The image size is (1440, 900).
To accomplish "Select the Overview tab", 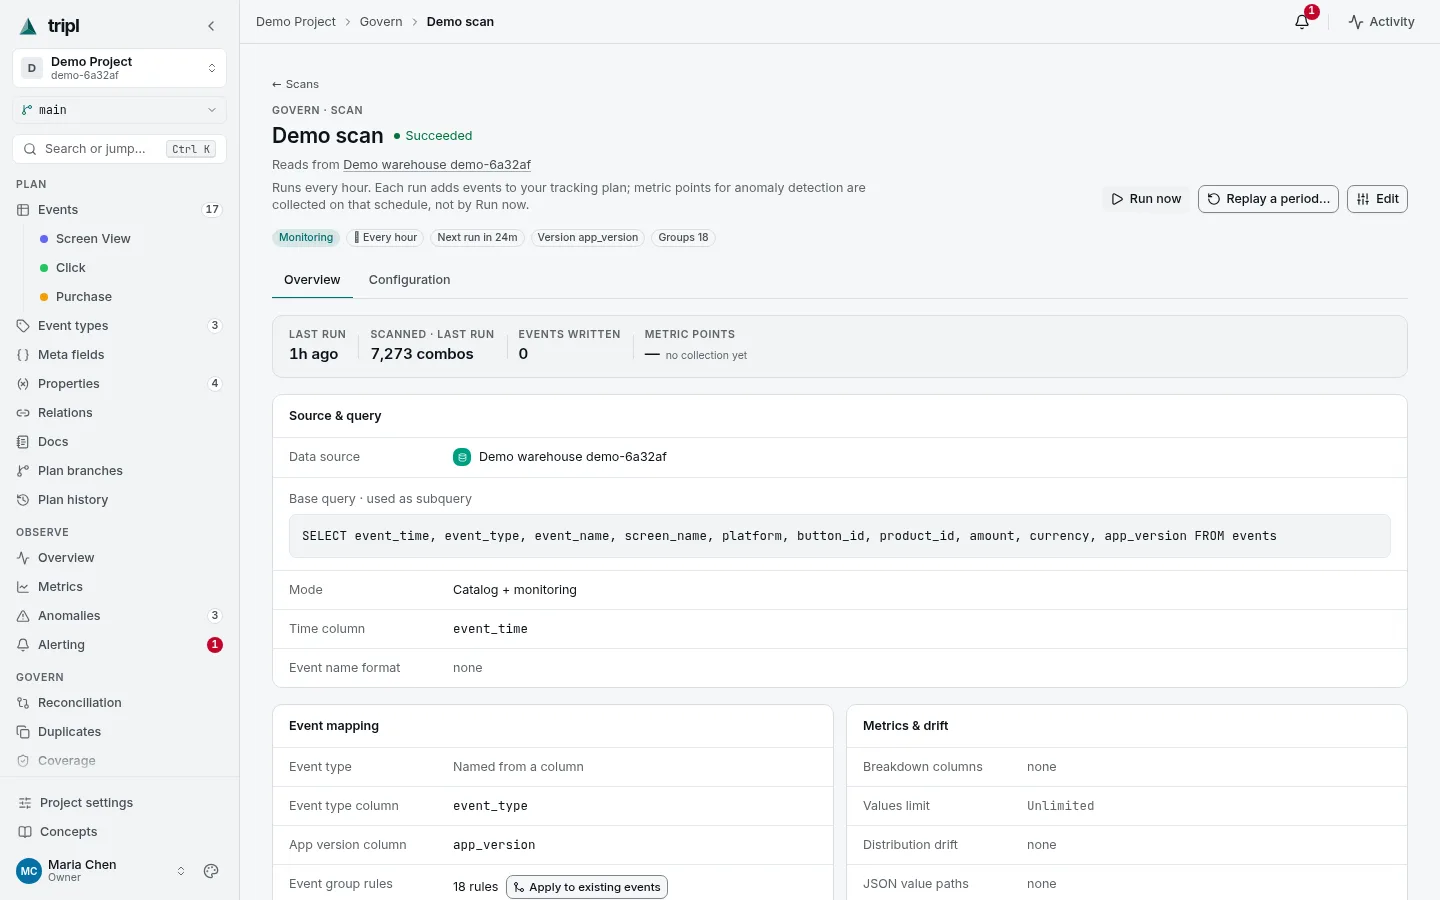I will (312, 280).
